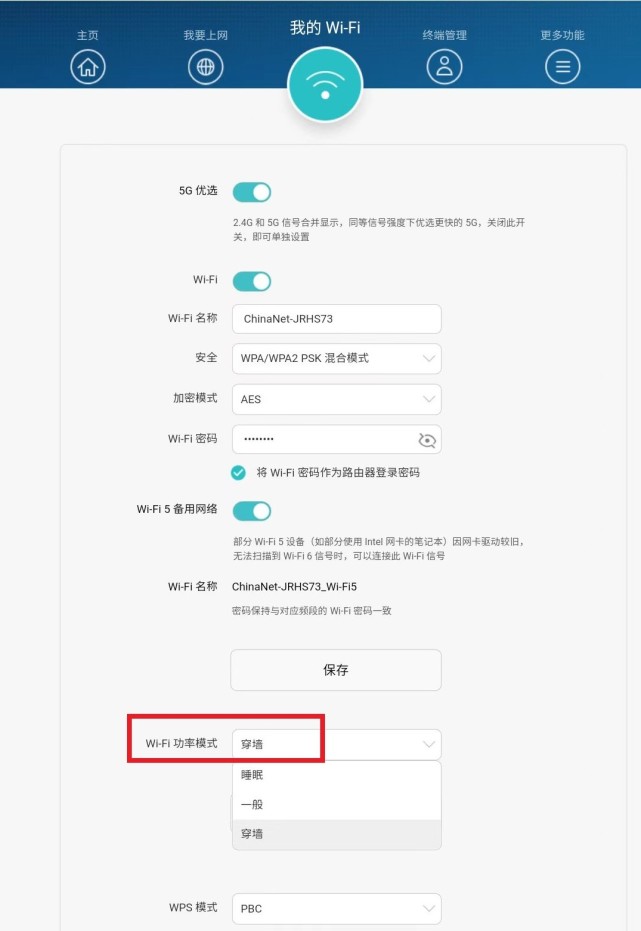
Task: Open 更多功能 via the menu icon
Action: [x=562, y=67]
